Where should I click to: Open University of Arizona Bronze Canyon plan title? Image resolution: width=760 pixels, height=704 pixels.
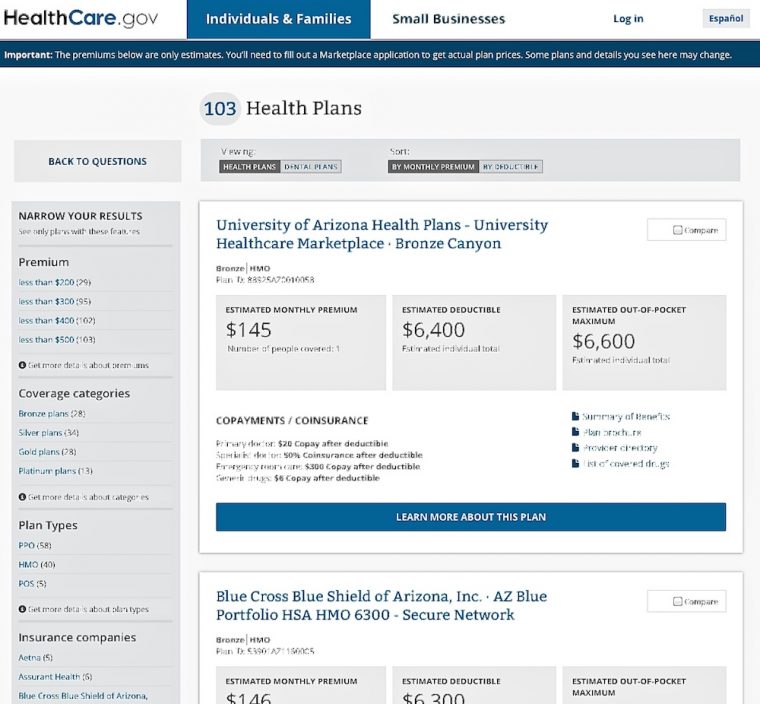(x=382, y=234)
